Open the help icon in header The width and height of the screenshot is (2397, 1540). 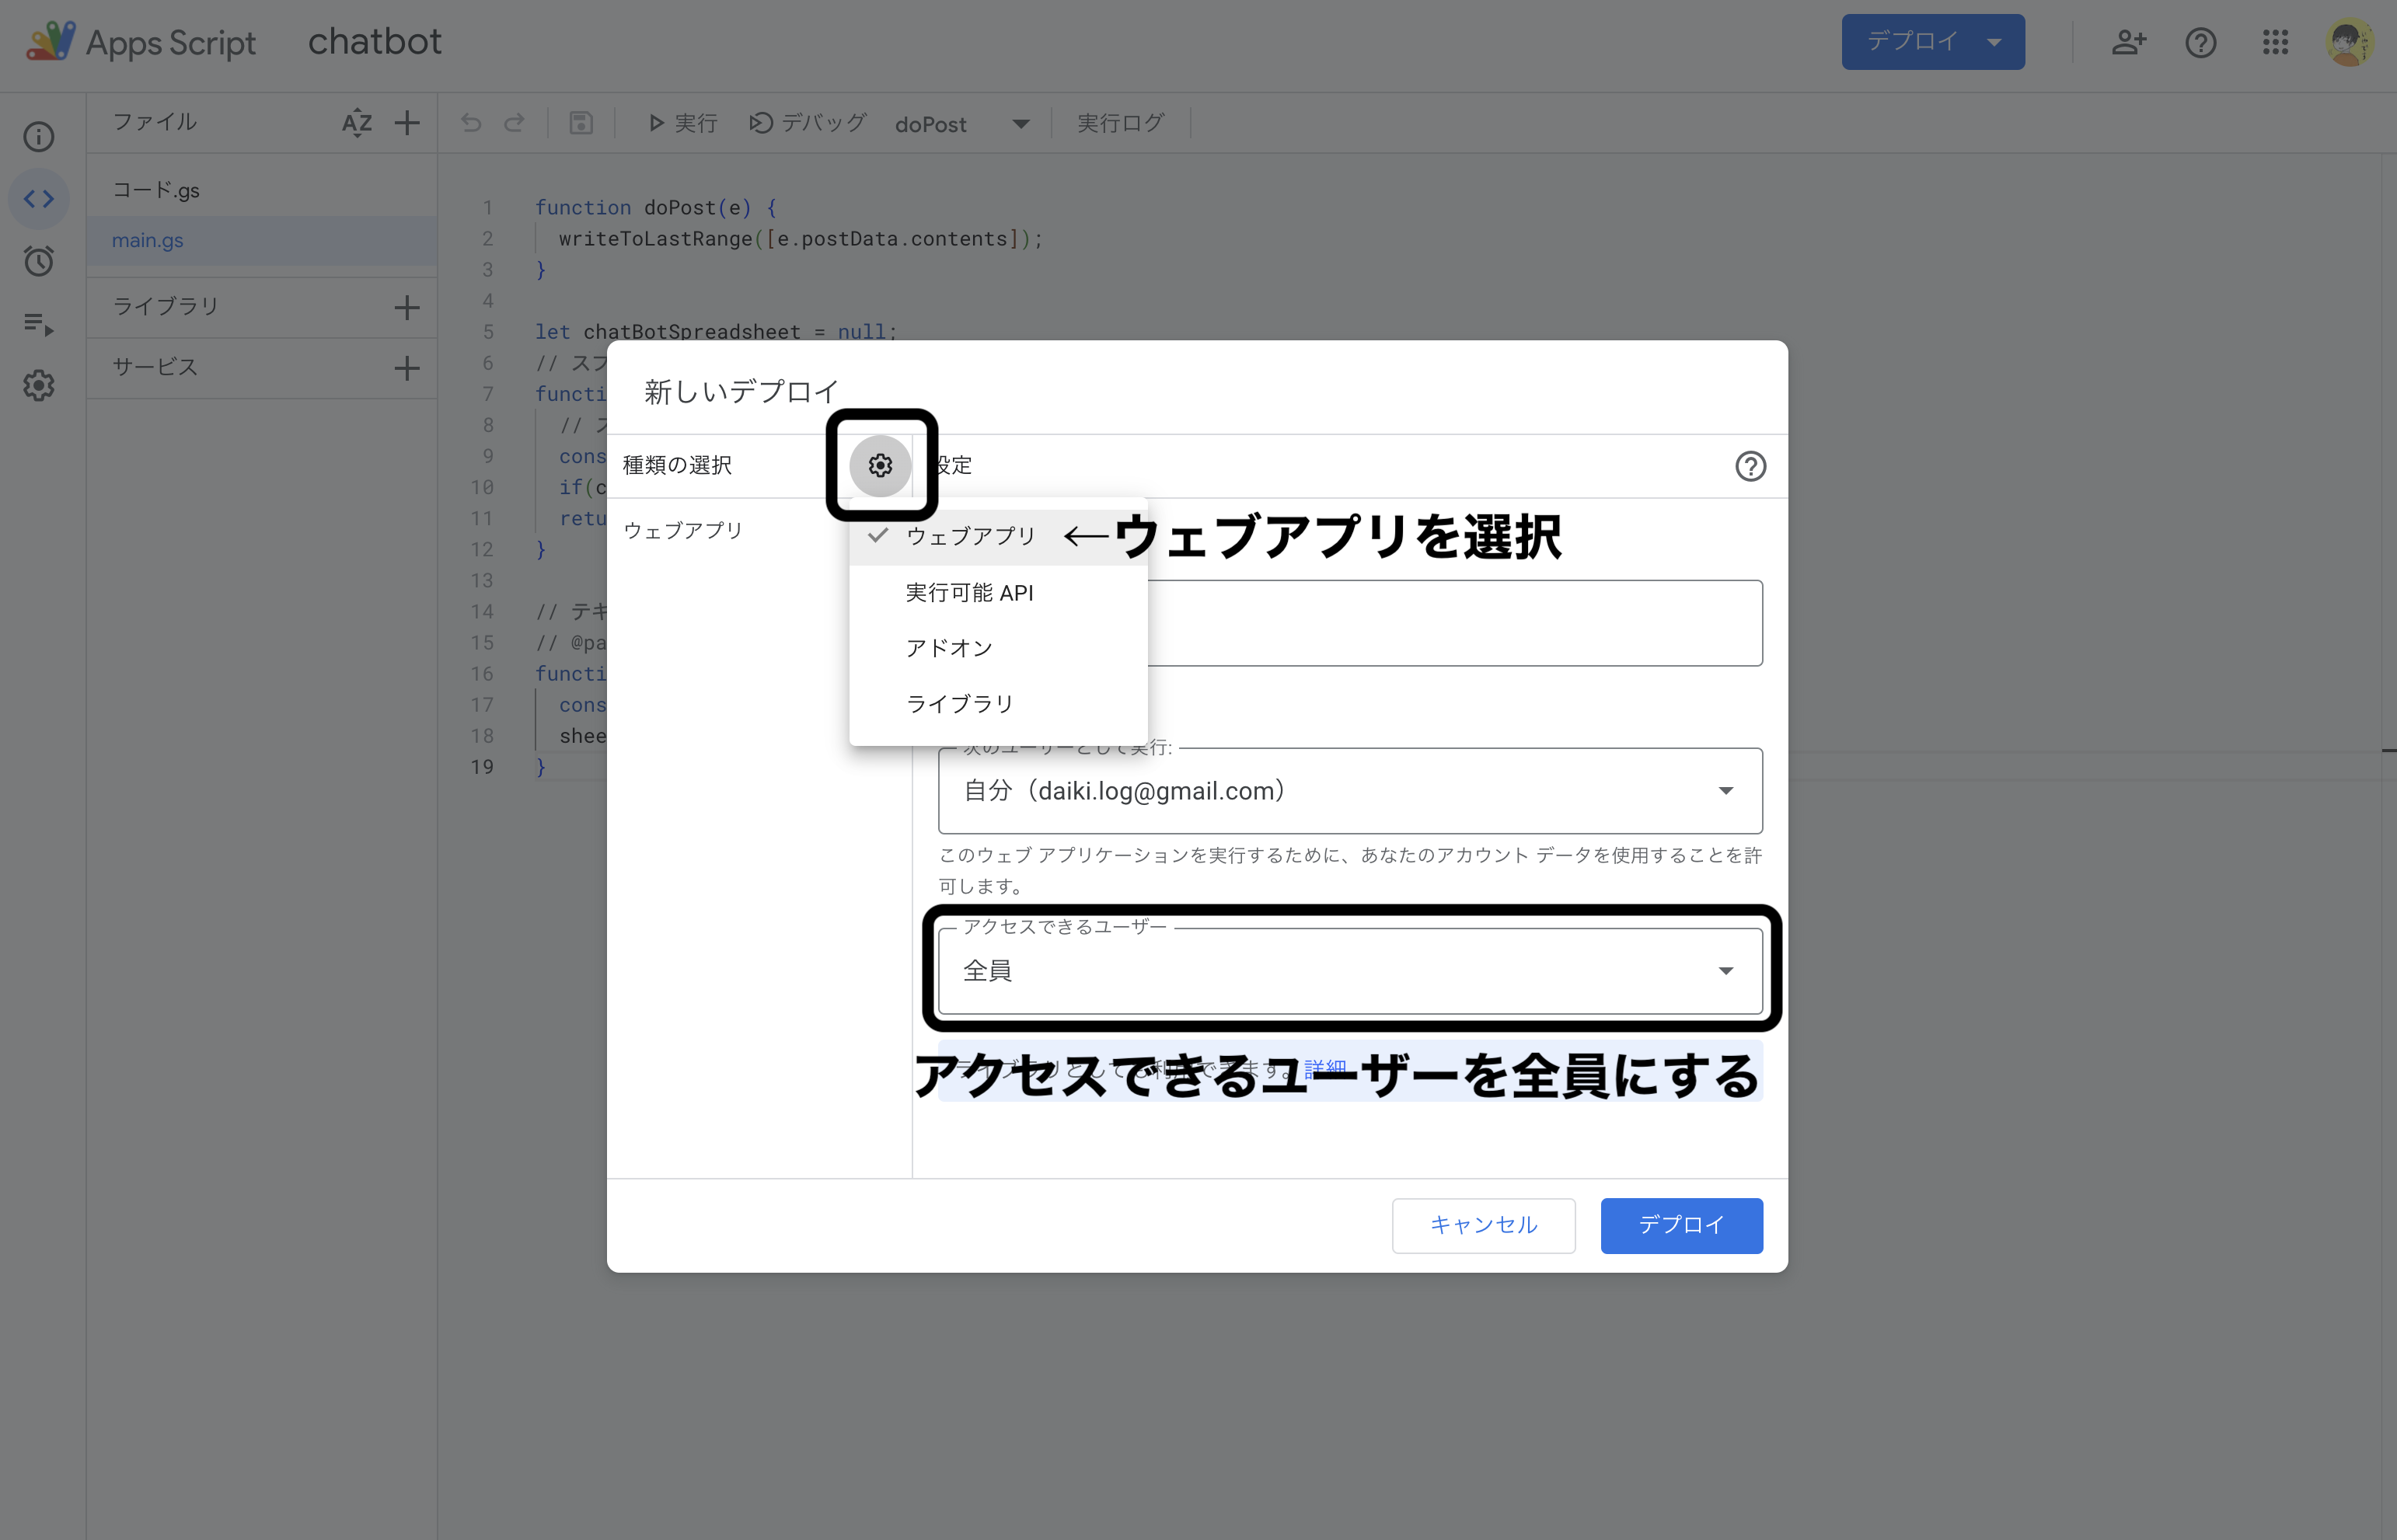click(2201, 42)
